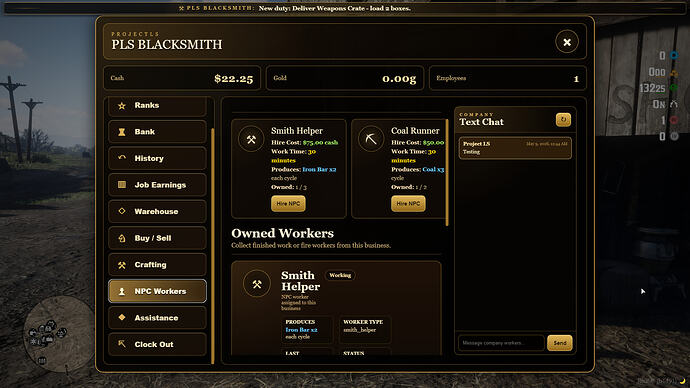Screen dimensions: 690x388
Task: Click the Job Earnings ledger icon
Action: coord(122,185)
